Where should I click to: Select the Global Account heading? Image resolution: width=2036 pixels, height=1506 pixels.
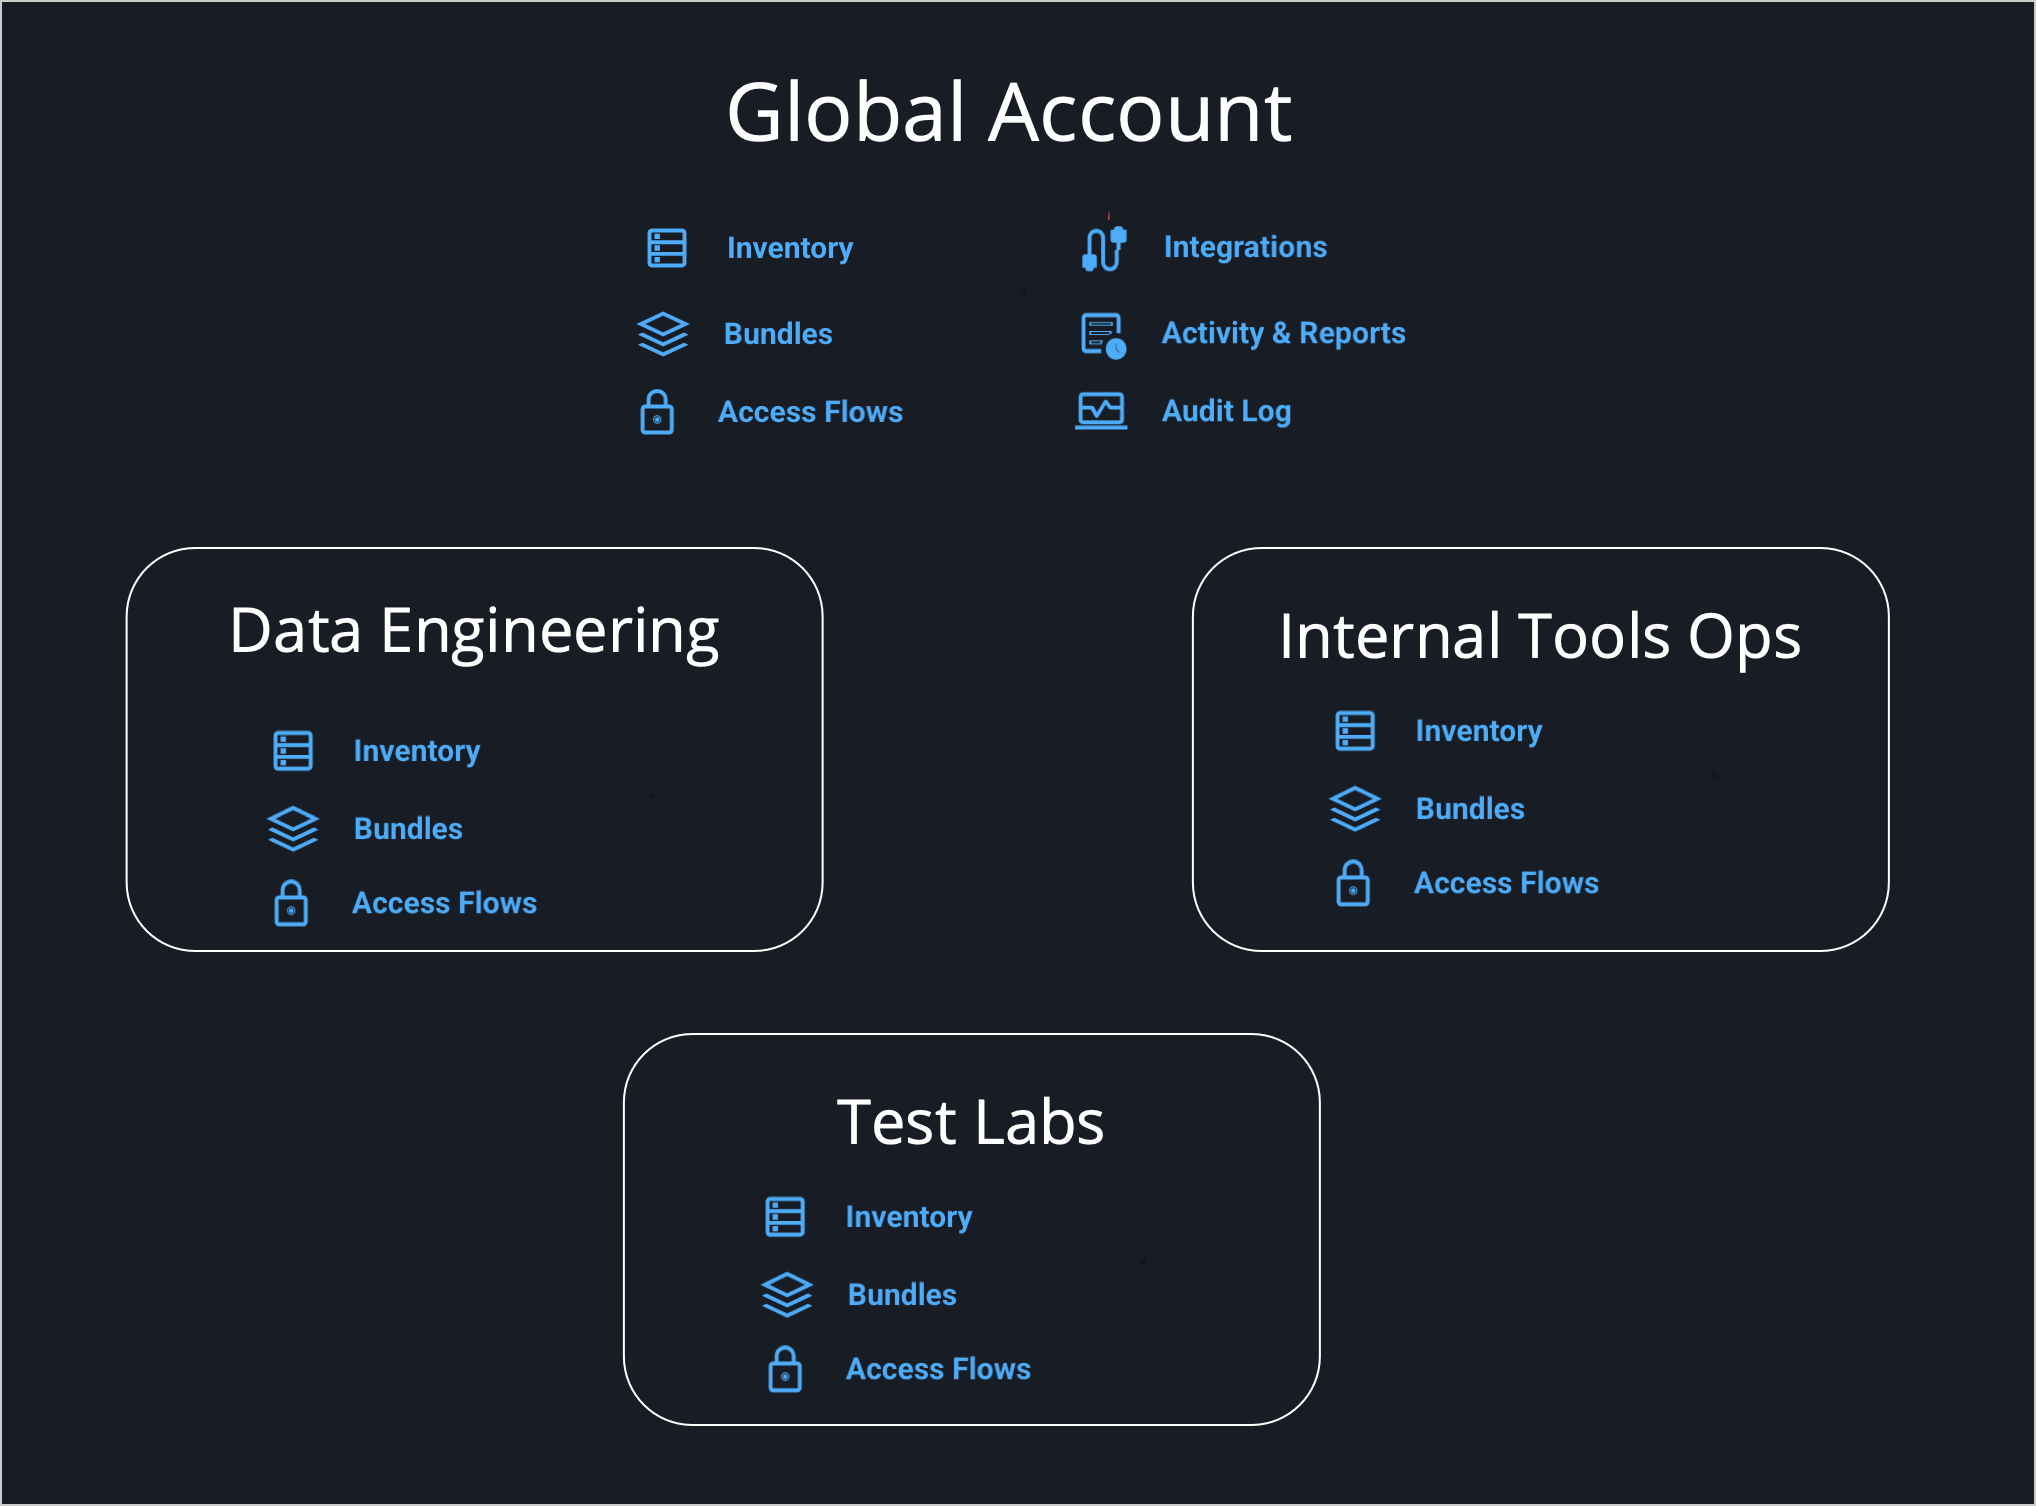[x=1009, y=112]
